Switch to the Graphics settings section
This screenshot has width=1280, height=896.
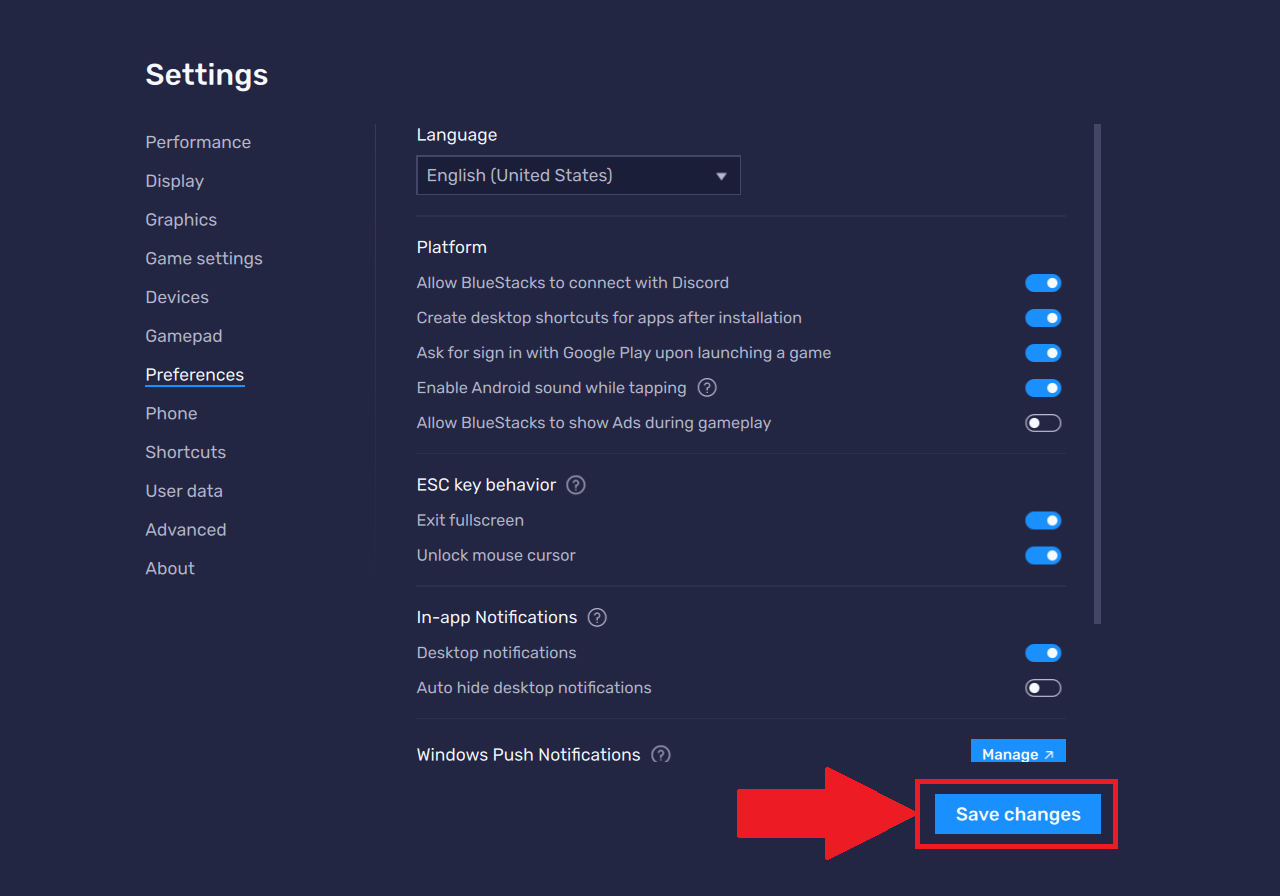click(x=181, y=220)
